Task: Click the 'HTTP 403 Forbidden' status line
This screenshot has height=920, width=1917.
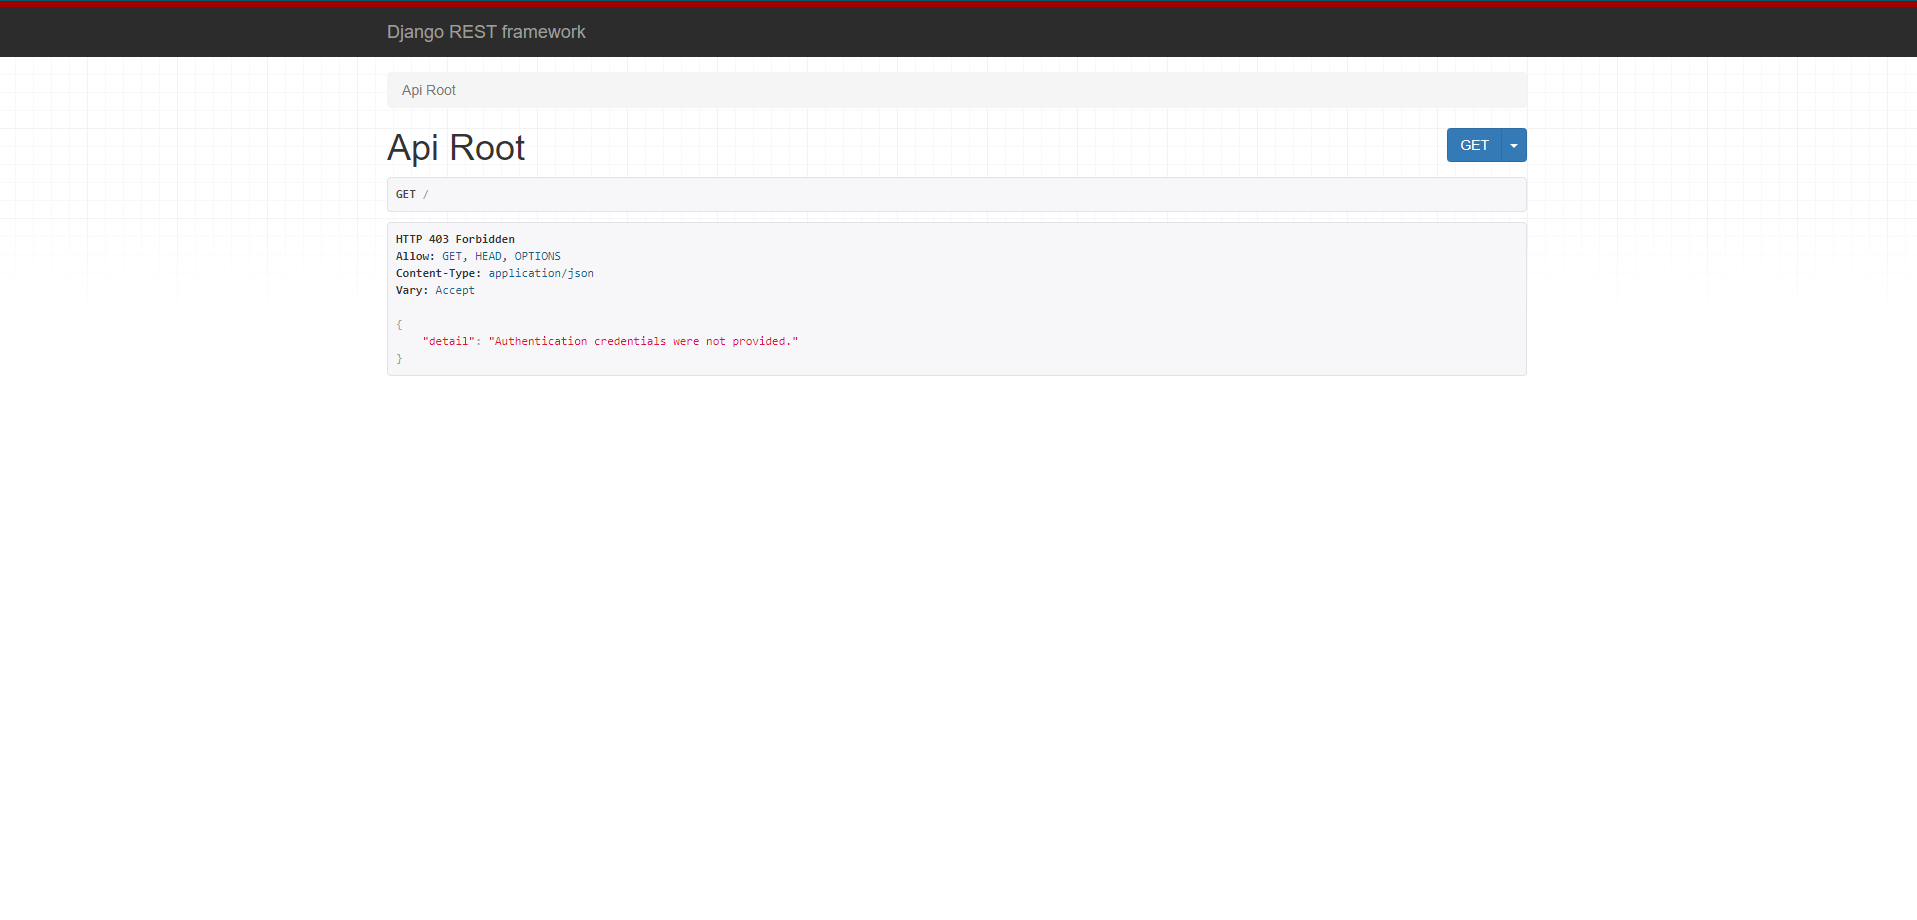Action: 455,239
